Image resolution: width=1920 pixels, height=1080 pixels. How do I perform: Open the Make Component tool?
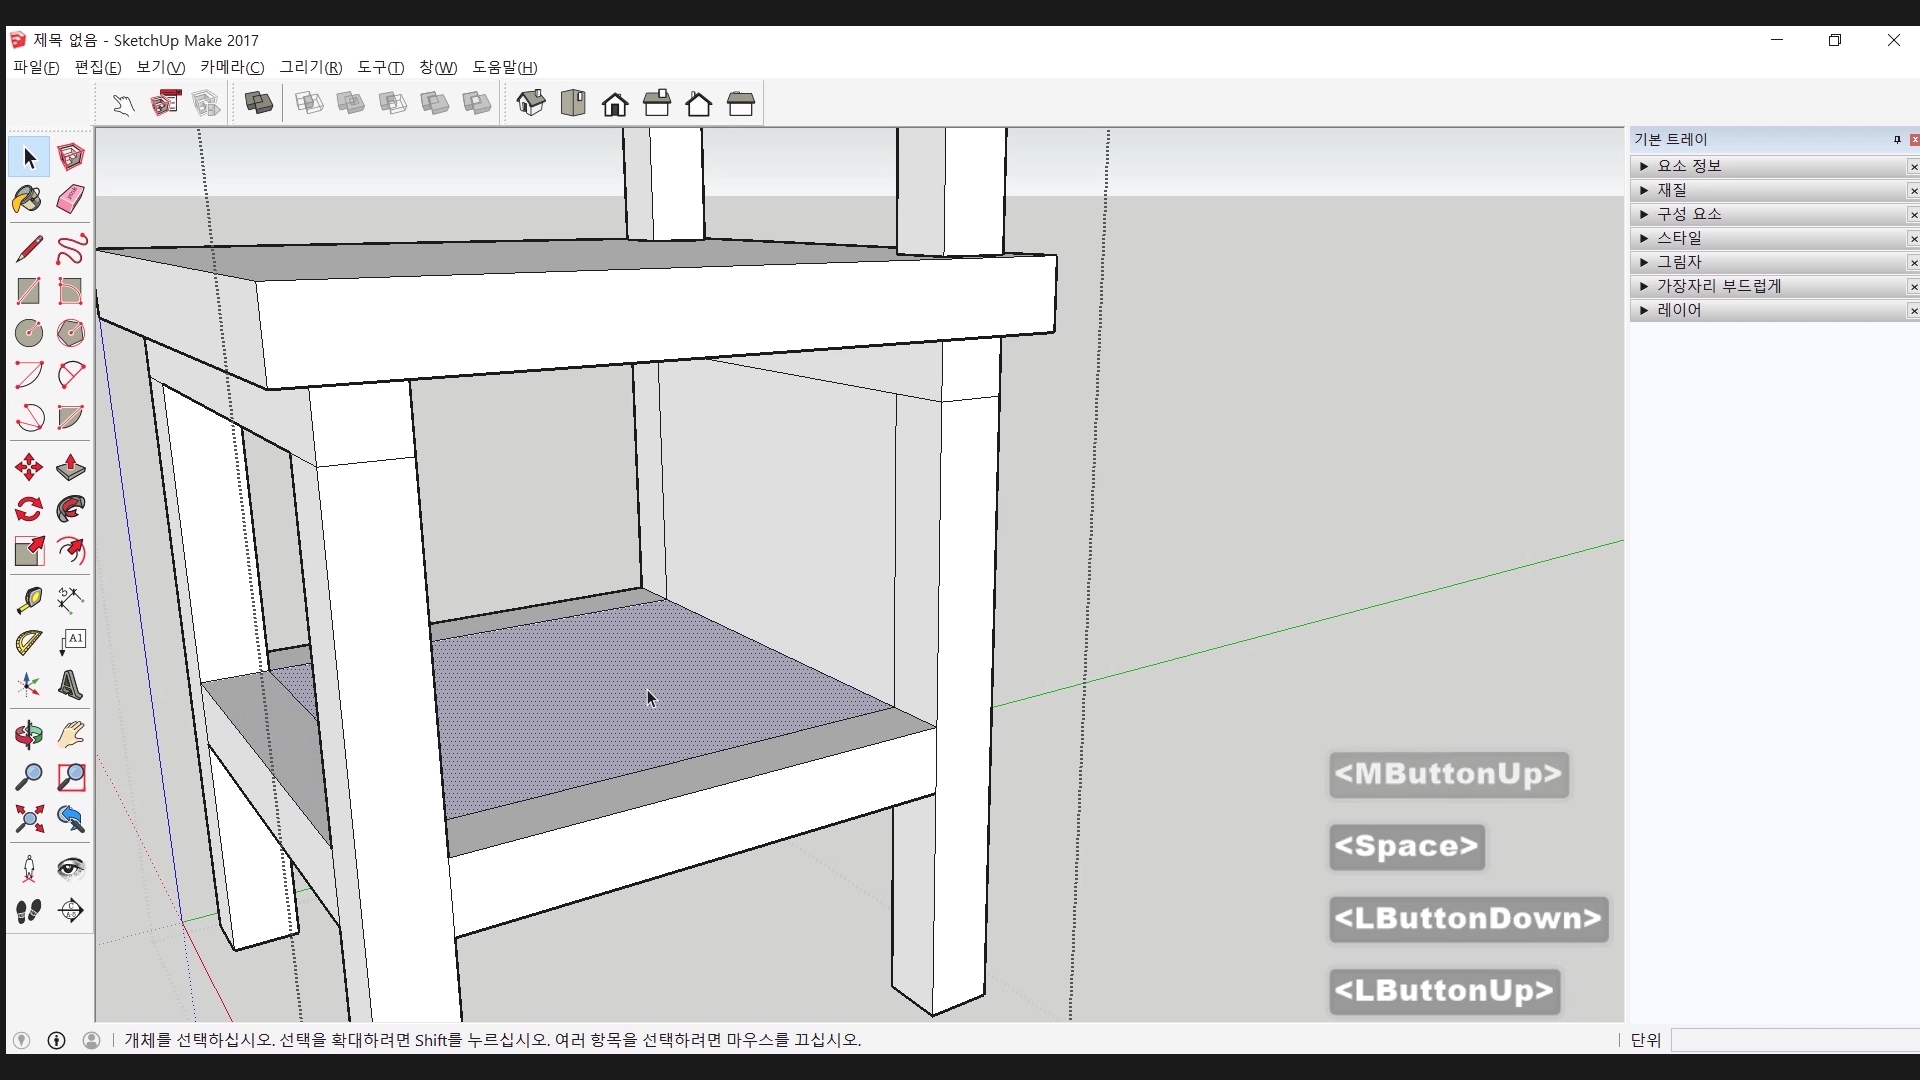tap(70, 157)
